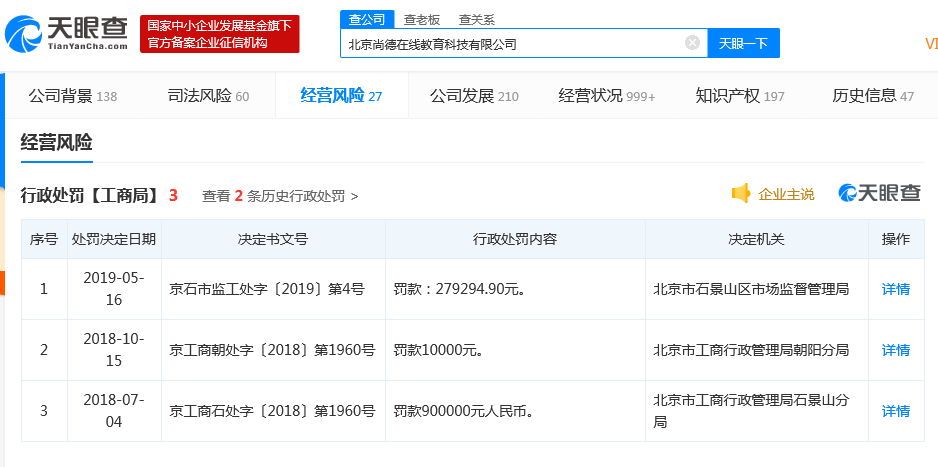This screenshot has height=467, width=938.
Task: Click the TianYanCha logo in header
Action: point(67,33)
